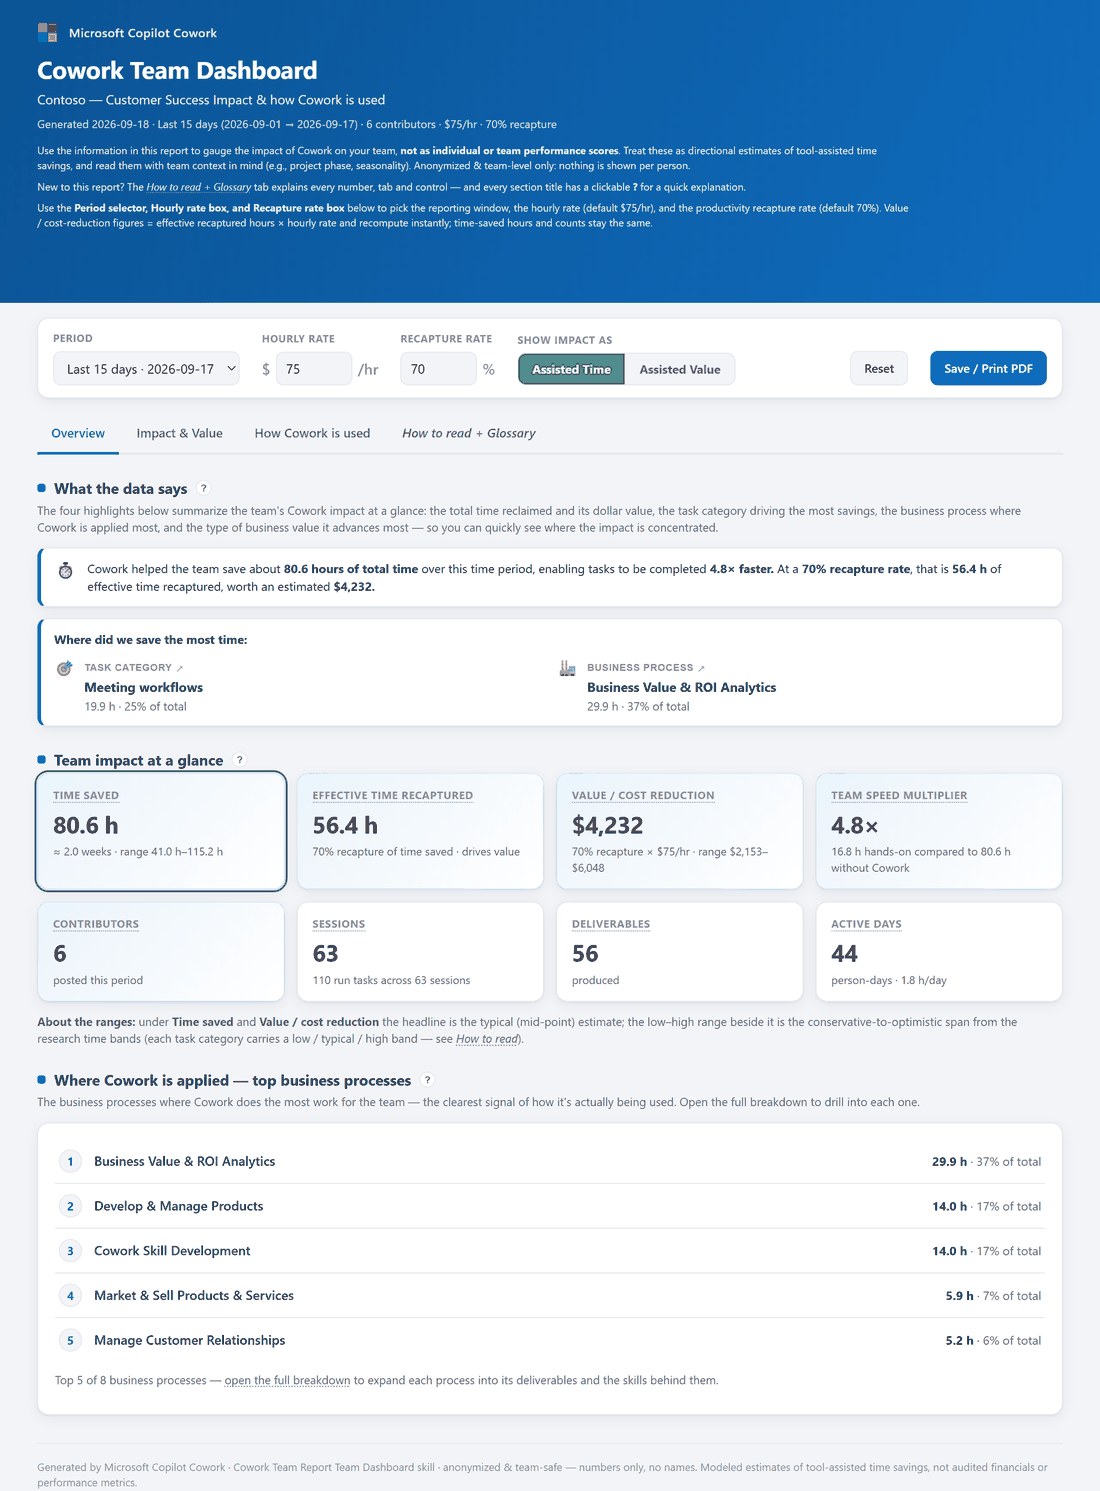Open How to read + Glossary link in header
The width and height of the screenshot is (1100, 1491).
(x=198, y=187)
